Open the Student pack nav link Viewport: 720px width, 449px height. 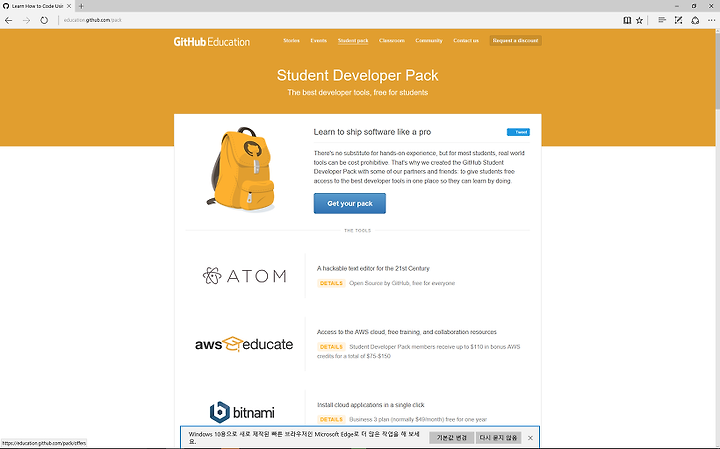353,40
